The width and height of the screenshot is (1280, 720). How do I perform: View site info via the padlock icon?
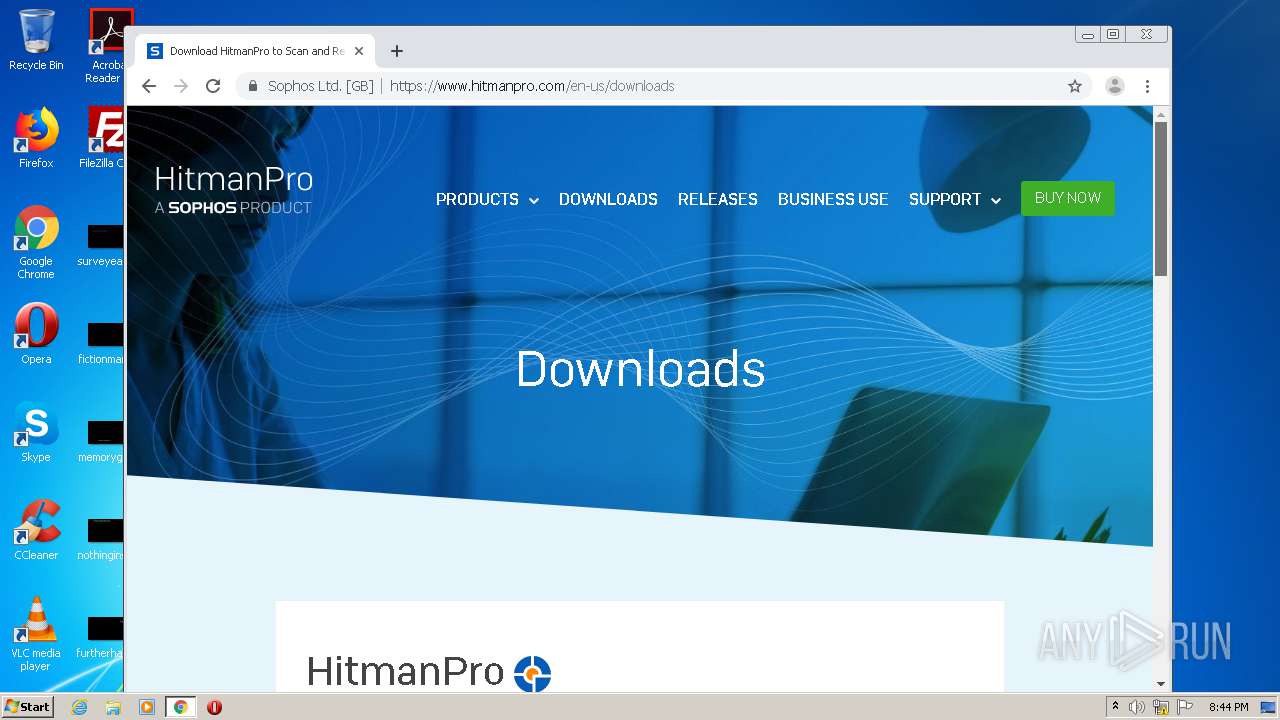coord(253,86)
